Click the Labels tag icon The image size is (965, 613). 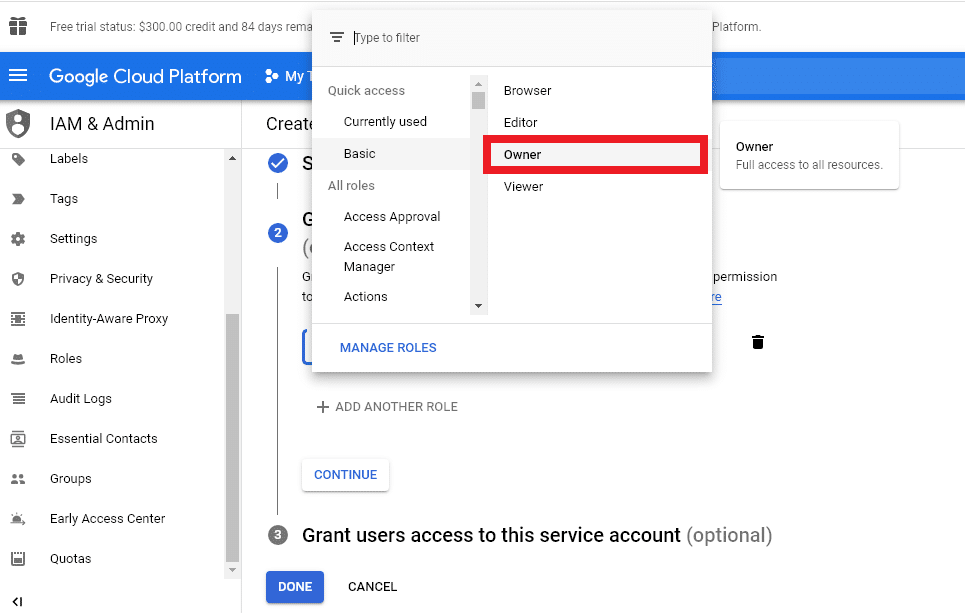pos(18,159)
